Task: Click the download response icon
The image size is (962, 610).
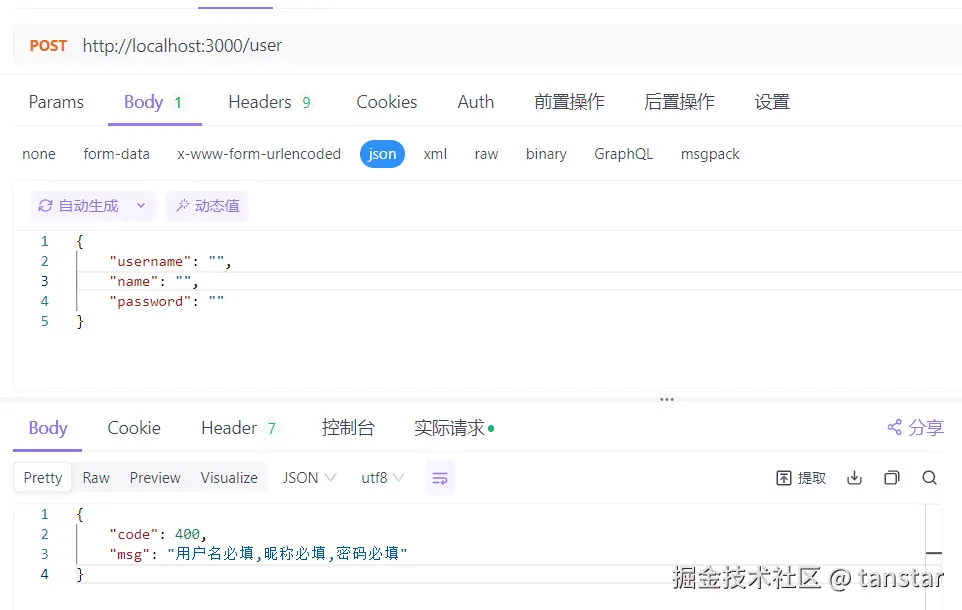Action: 854,477
